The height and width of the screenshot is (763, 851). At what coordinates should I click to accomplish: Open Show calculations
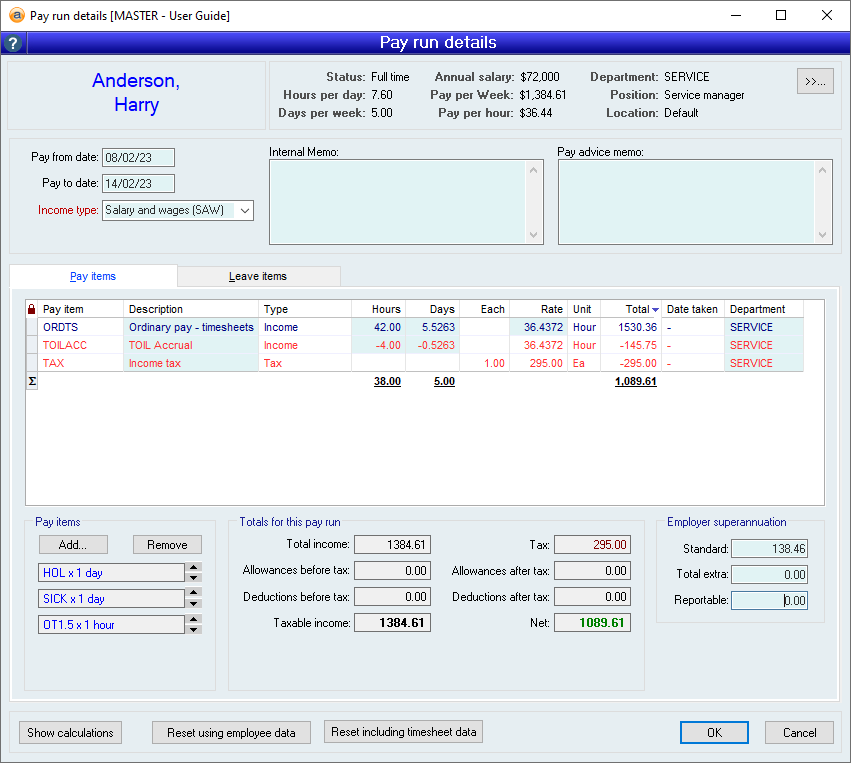point(70,733)
